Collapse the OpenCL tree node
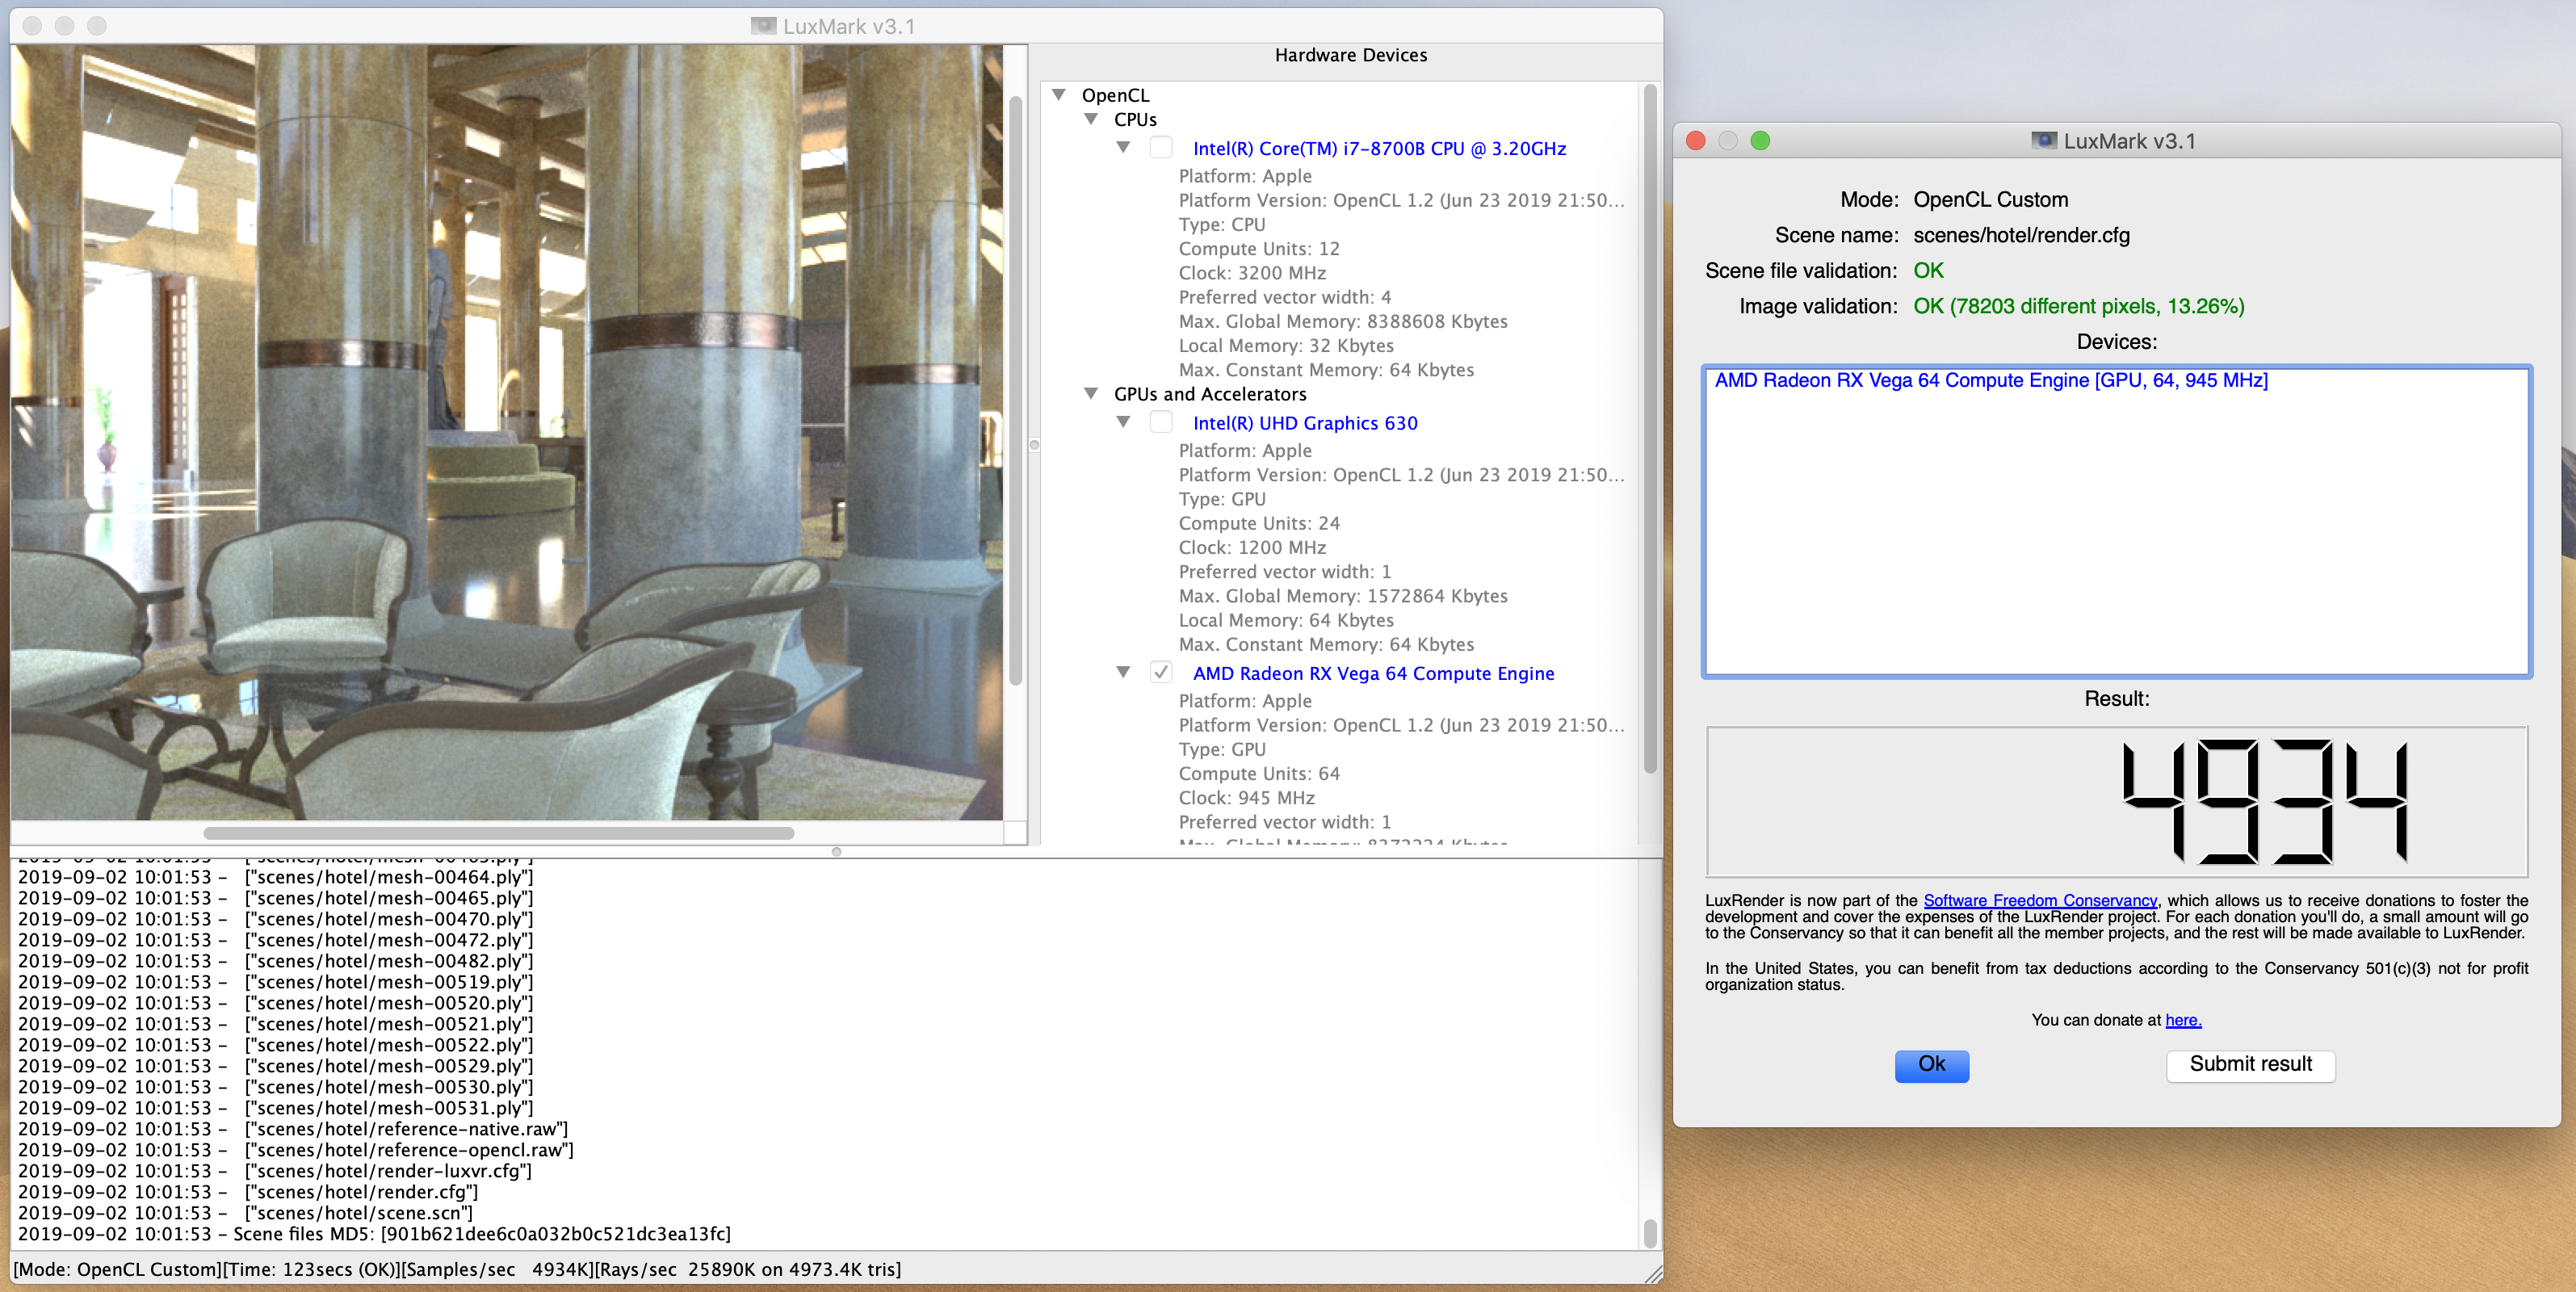Screen dimensions: 2576x1292 [1058, 95]
